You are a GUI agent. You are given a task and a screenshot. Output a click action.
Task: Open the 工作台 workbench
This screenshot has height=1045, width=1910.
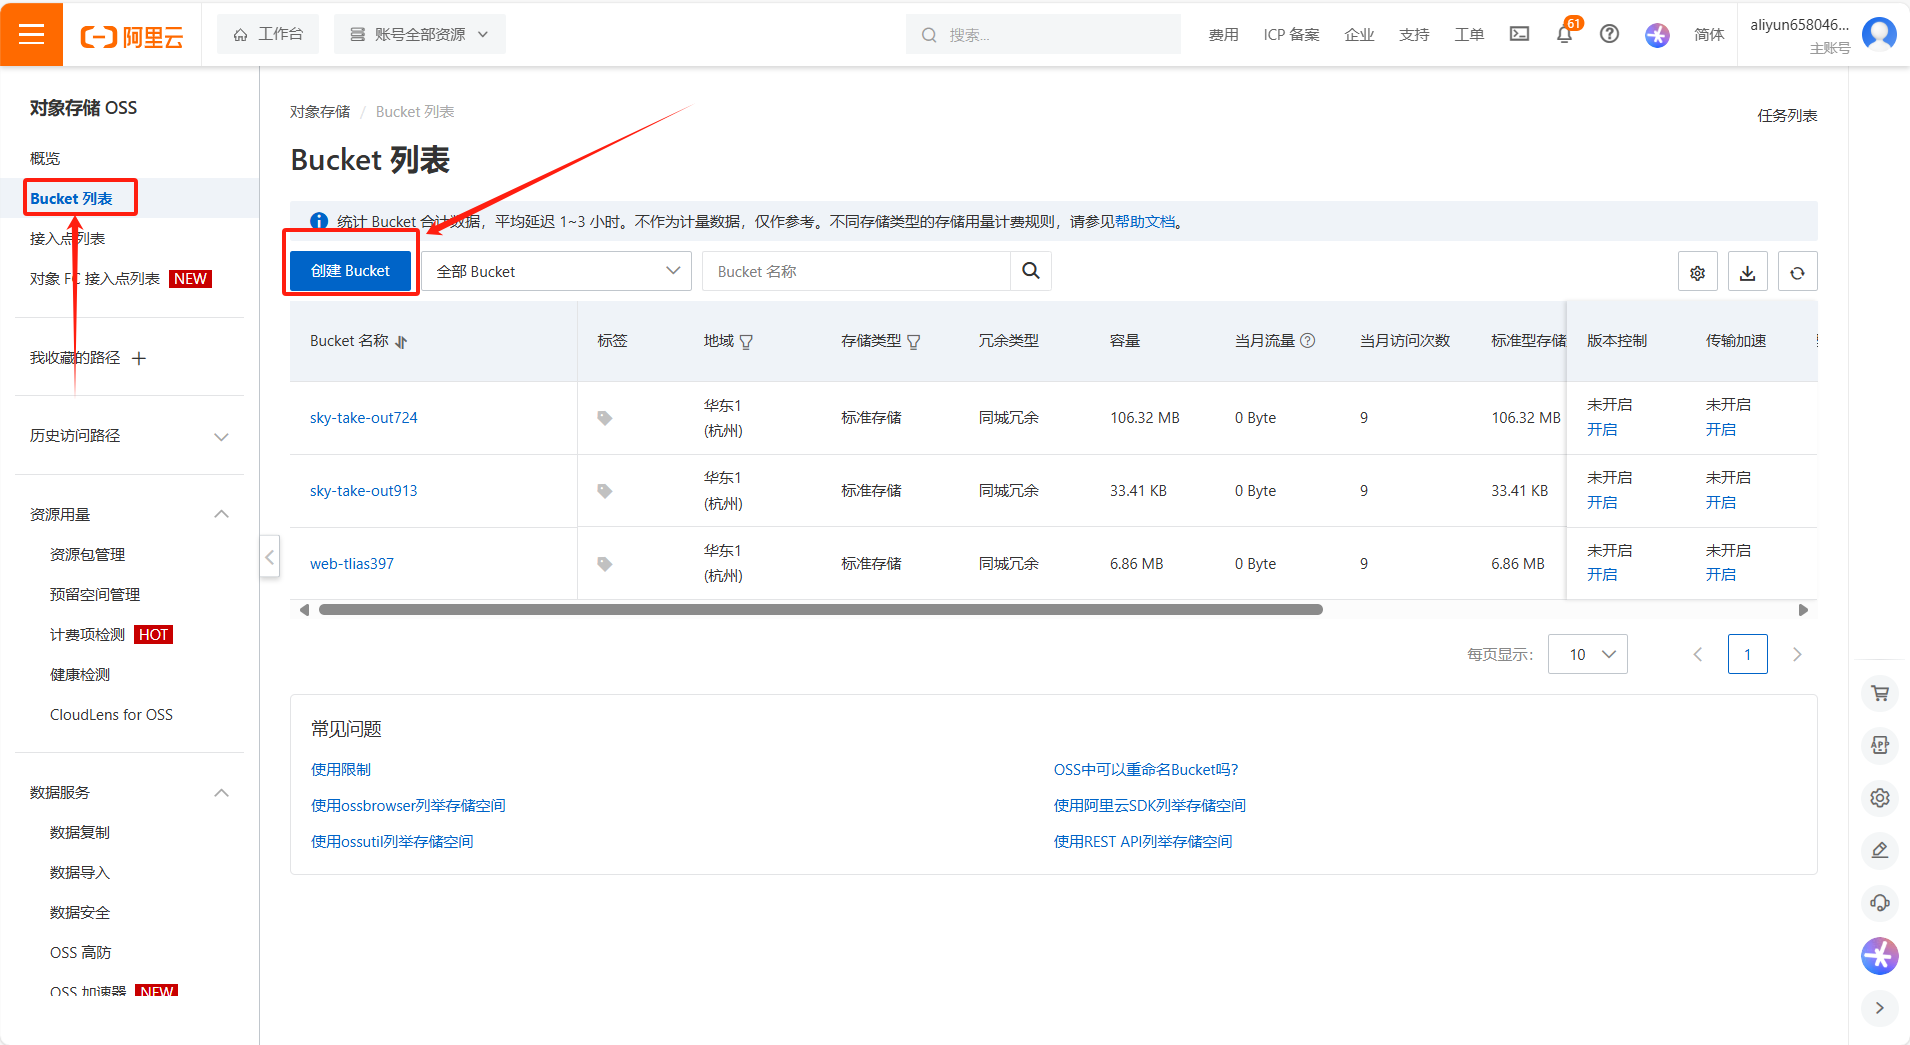pyautogui.click(x=268, y=34)
